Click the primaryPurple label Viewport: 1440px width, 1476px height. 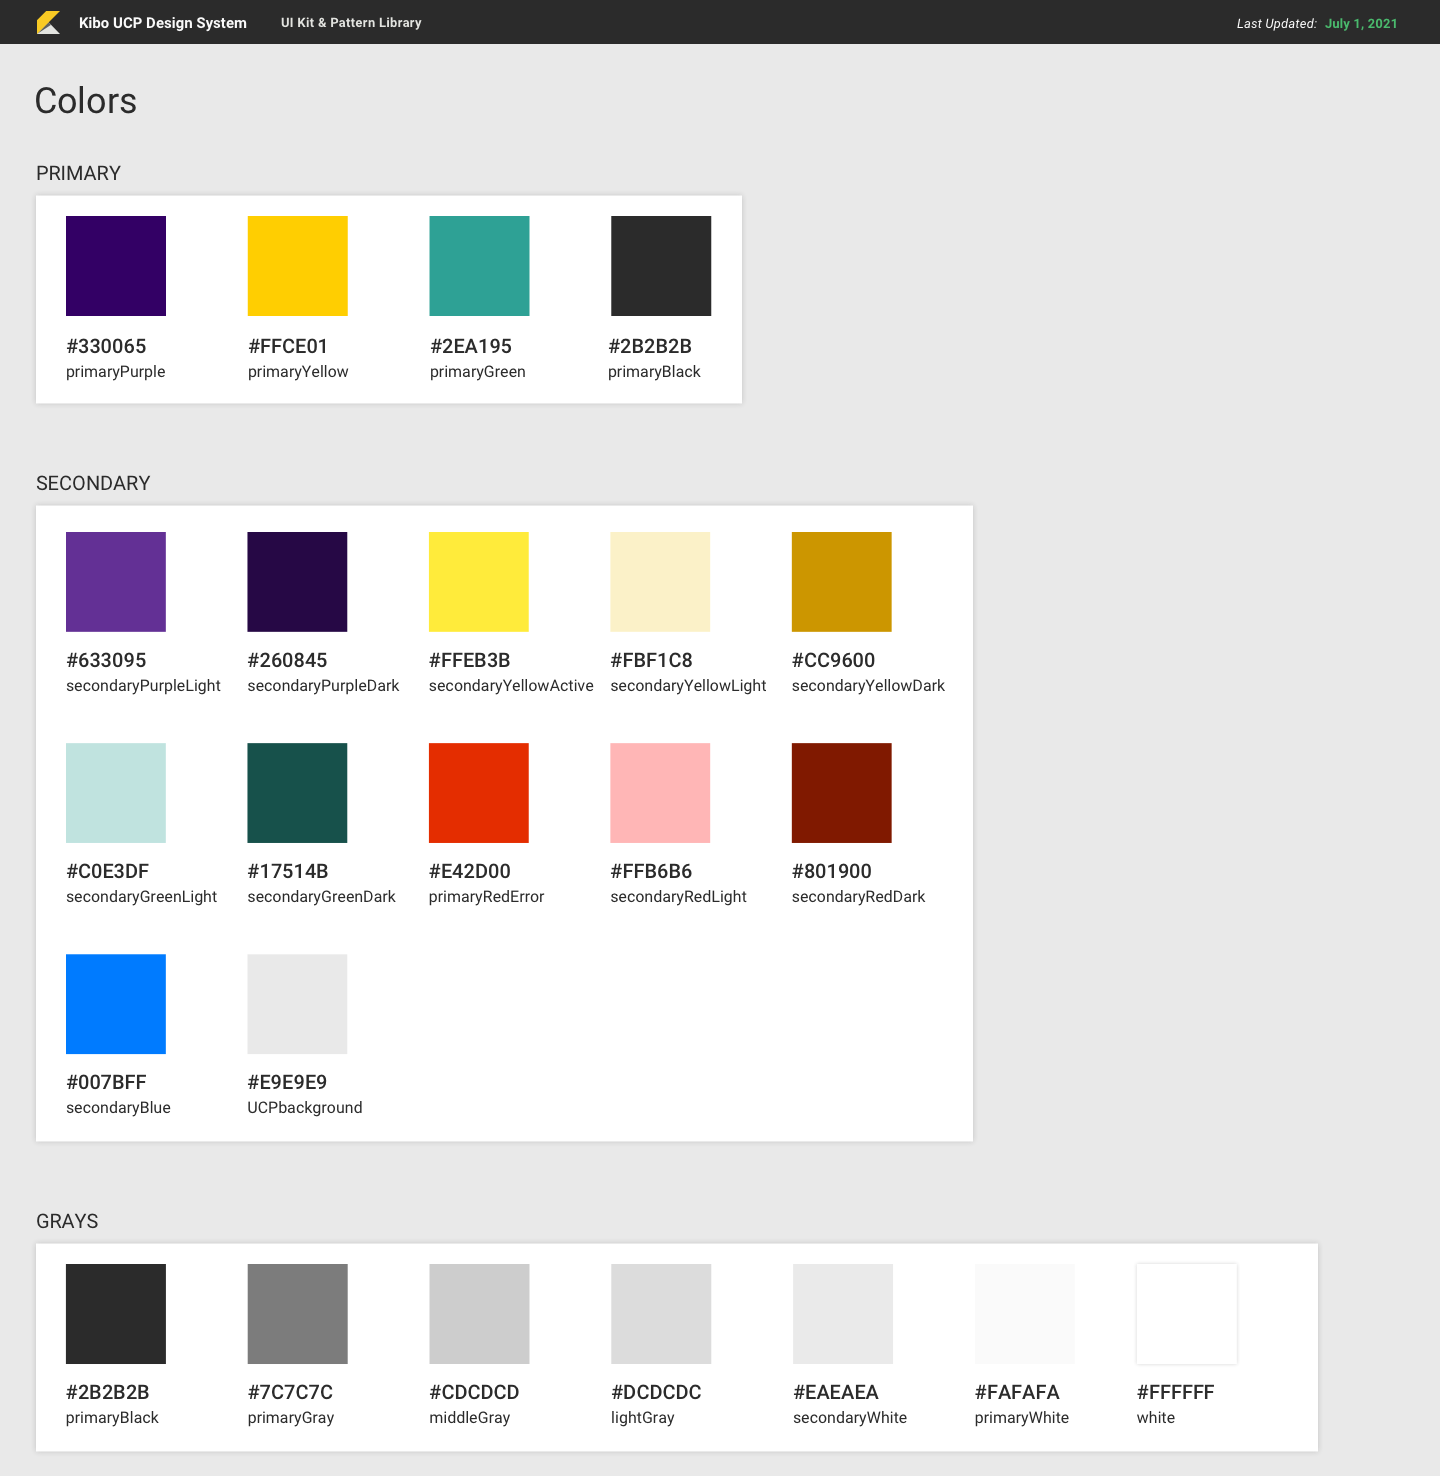click(116, 372)
